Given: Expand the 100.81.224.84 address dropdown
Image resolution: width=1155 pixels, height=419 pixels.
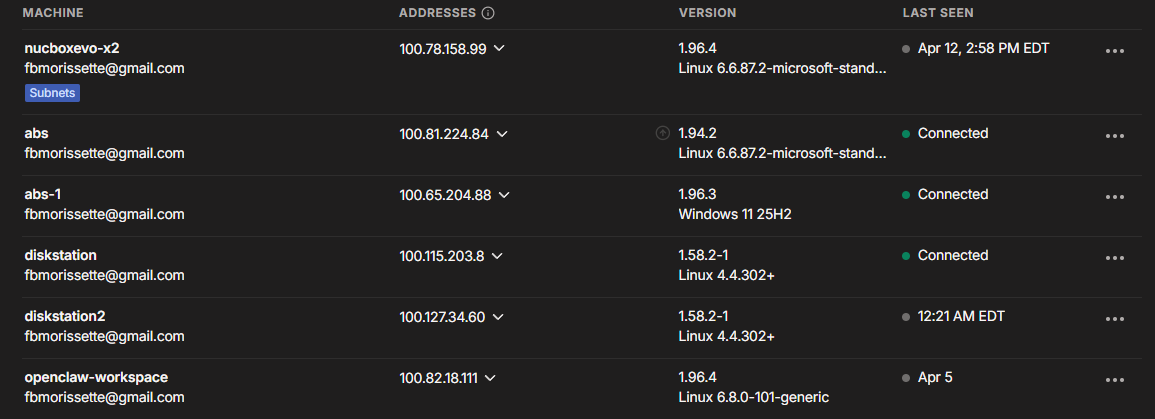Looking at the screenshot, I should click(x=502, y=134).
